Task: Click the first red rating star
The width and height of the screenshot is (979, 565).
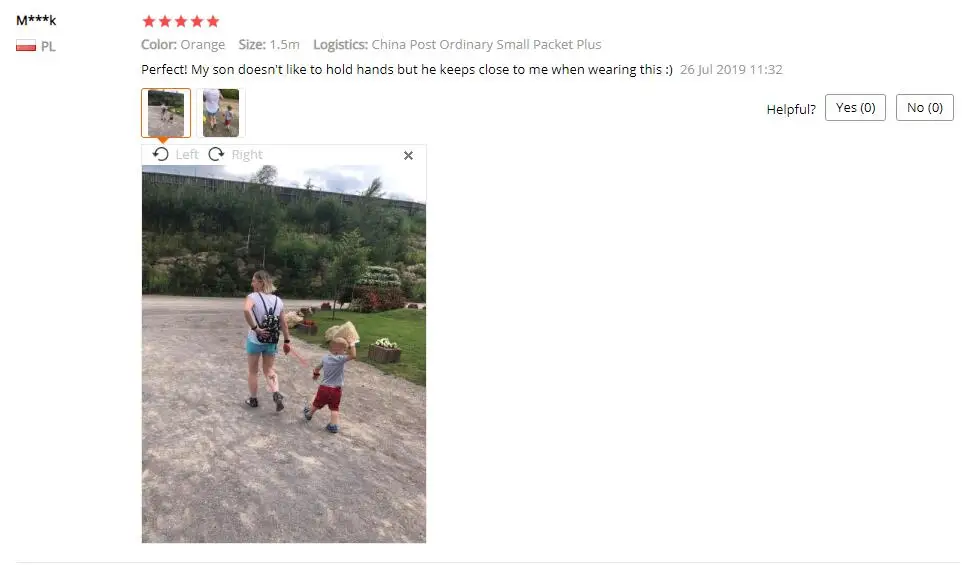Action: pos(149,22)
